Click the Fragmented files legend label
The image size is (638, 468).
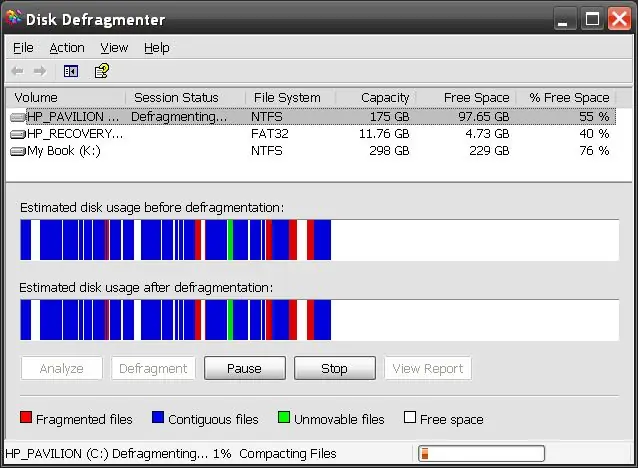pos(84,419)
